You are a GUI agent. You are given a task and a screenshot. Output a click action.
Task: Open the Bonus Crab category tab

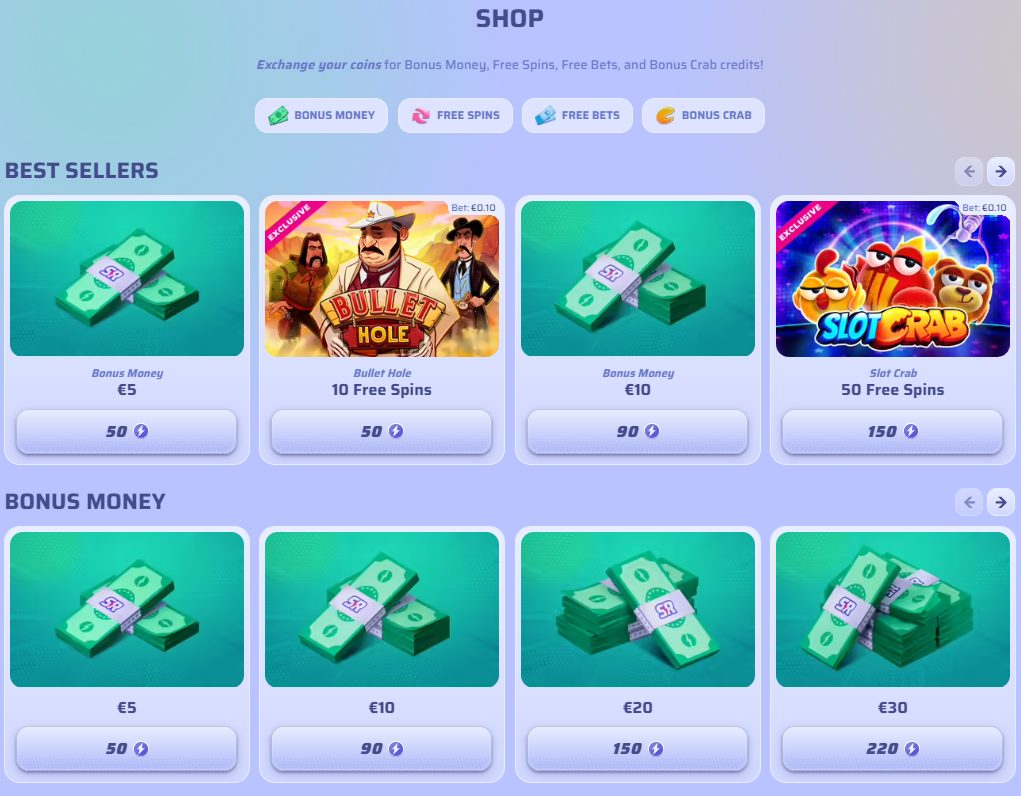tap(703, 115)
